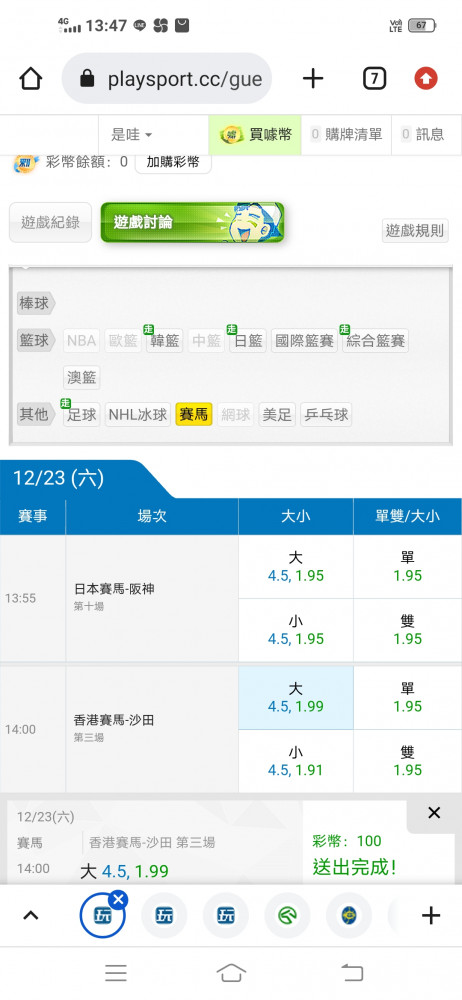Close the first tab thumbnail with the X
Viewport: 462px width, 1000px height.
(x=118, y=899)
